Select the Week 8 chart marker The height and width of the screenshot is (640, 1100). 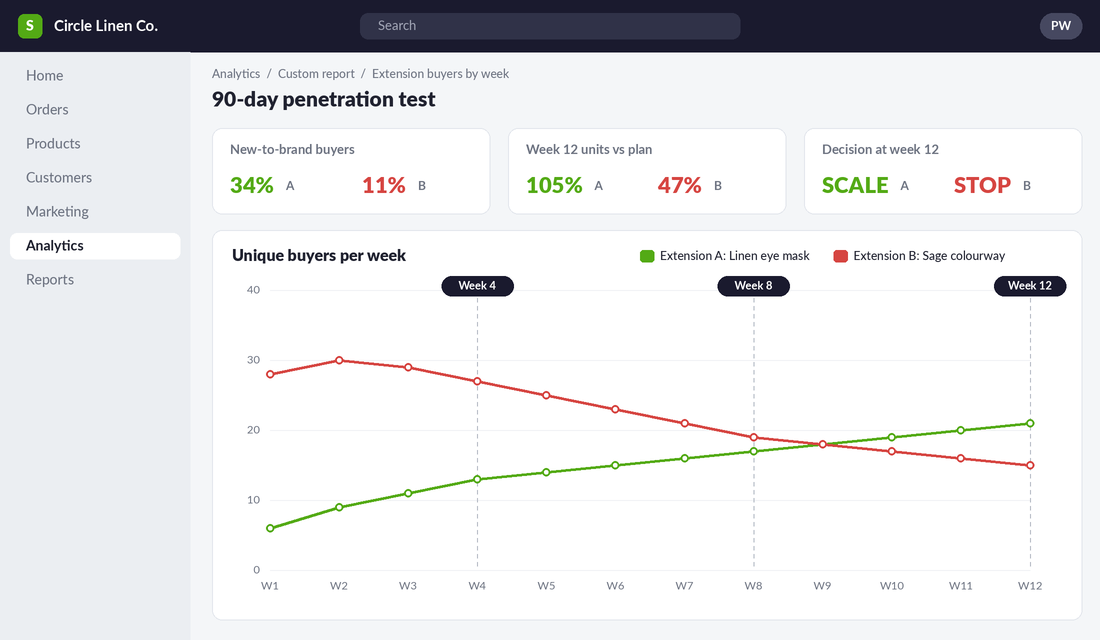click(753, 286)
